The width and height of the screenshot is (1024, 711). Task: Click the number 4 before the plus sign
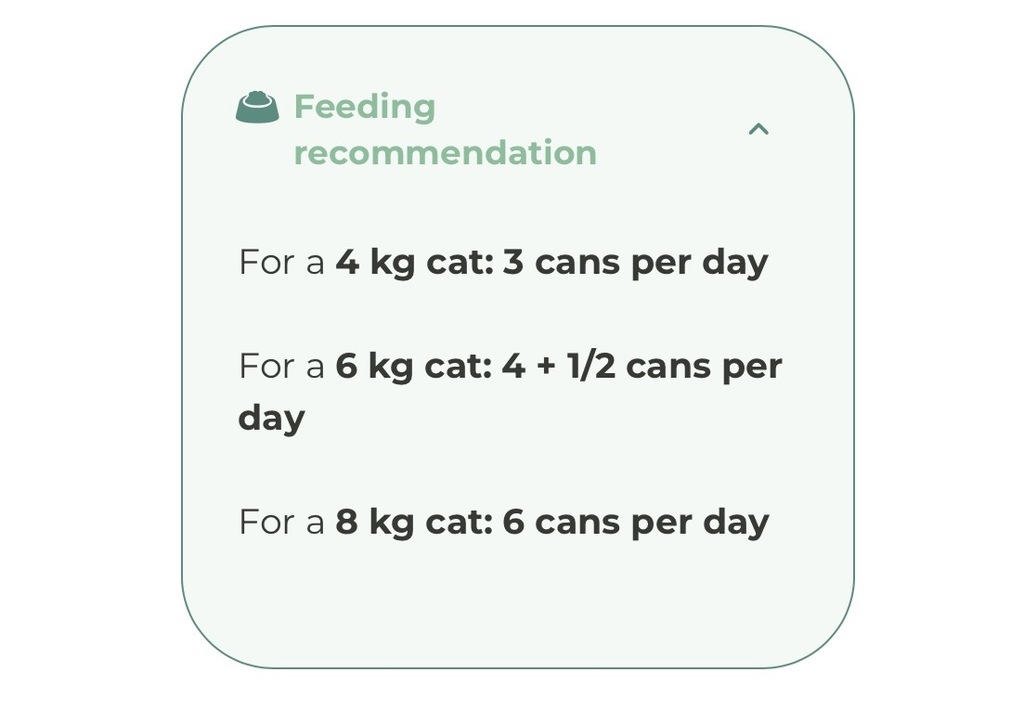513,367
